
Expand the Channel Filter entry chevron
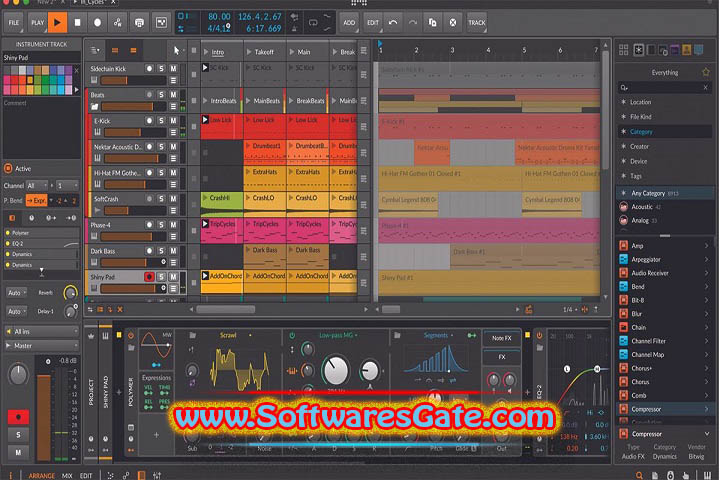coord(706,341)
